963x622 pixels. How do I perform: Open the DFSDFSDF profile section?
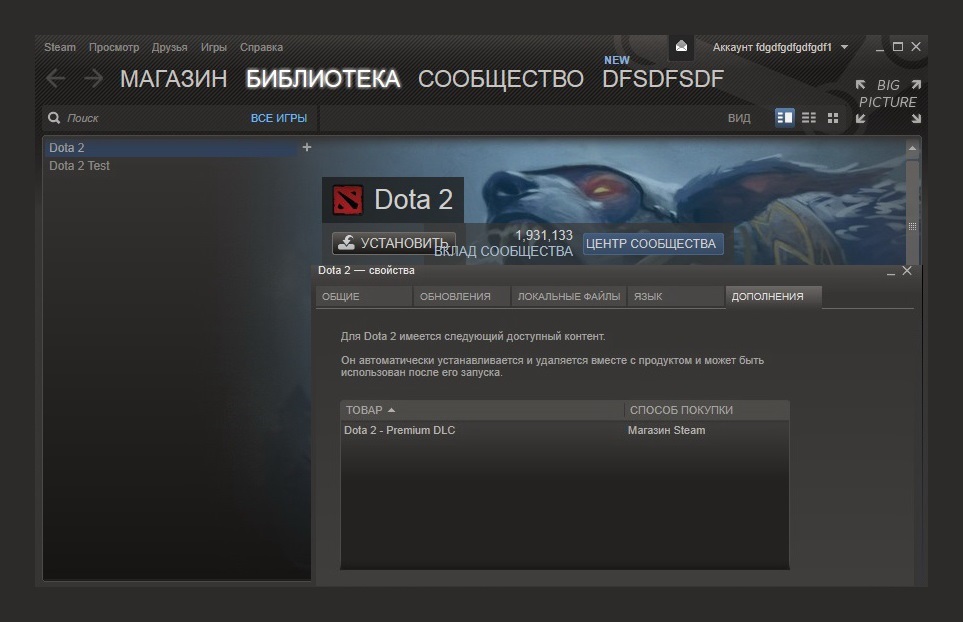click(x=663, y=79)
